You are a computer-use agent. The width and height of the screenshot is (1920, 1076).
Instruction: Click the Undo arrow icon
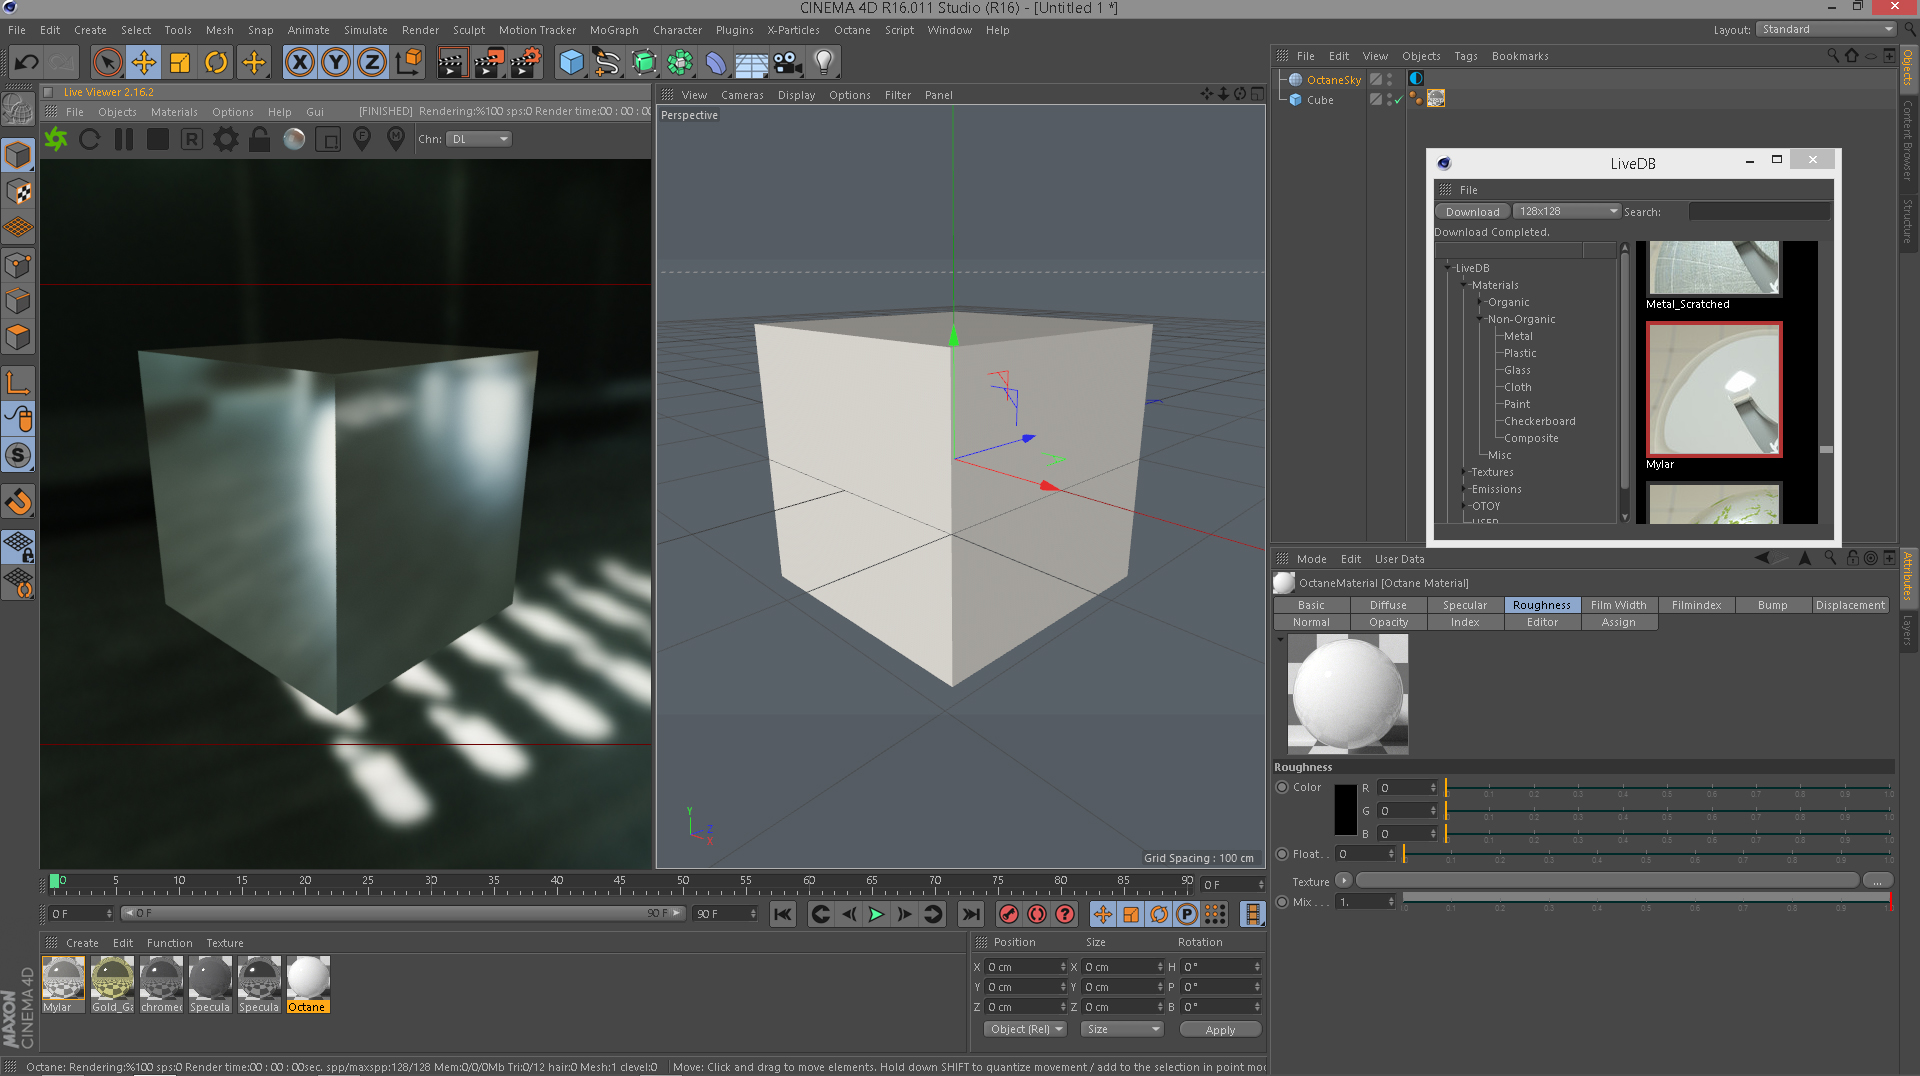pos(26,63)
